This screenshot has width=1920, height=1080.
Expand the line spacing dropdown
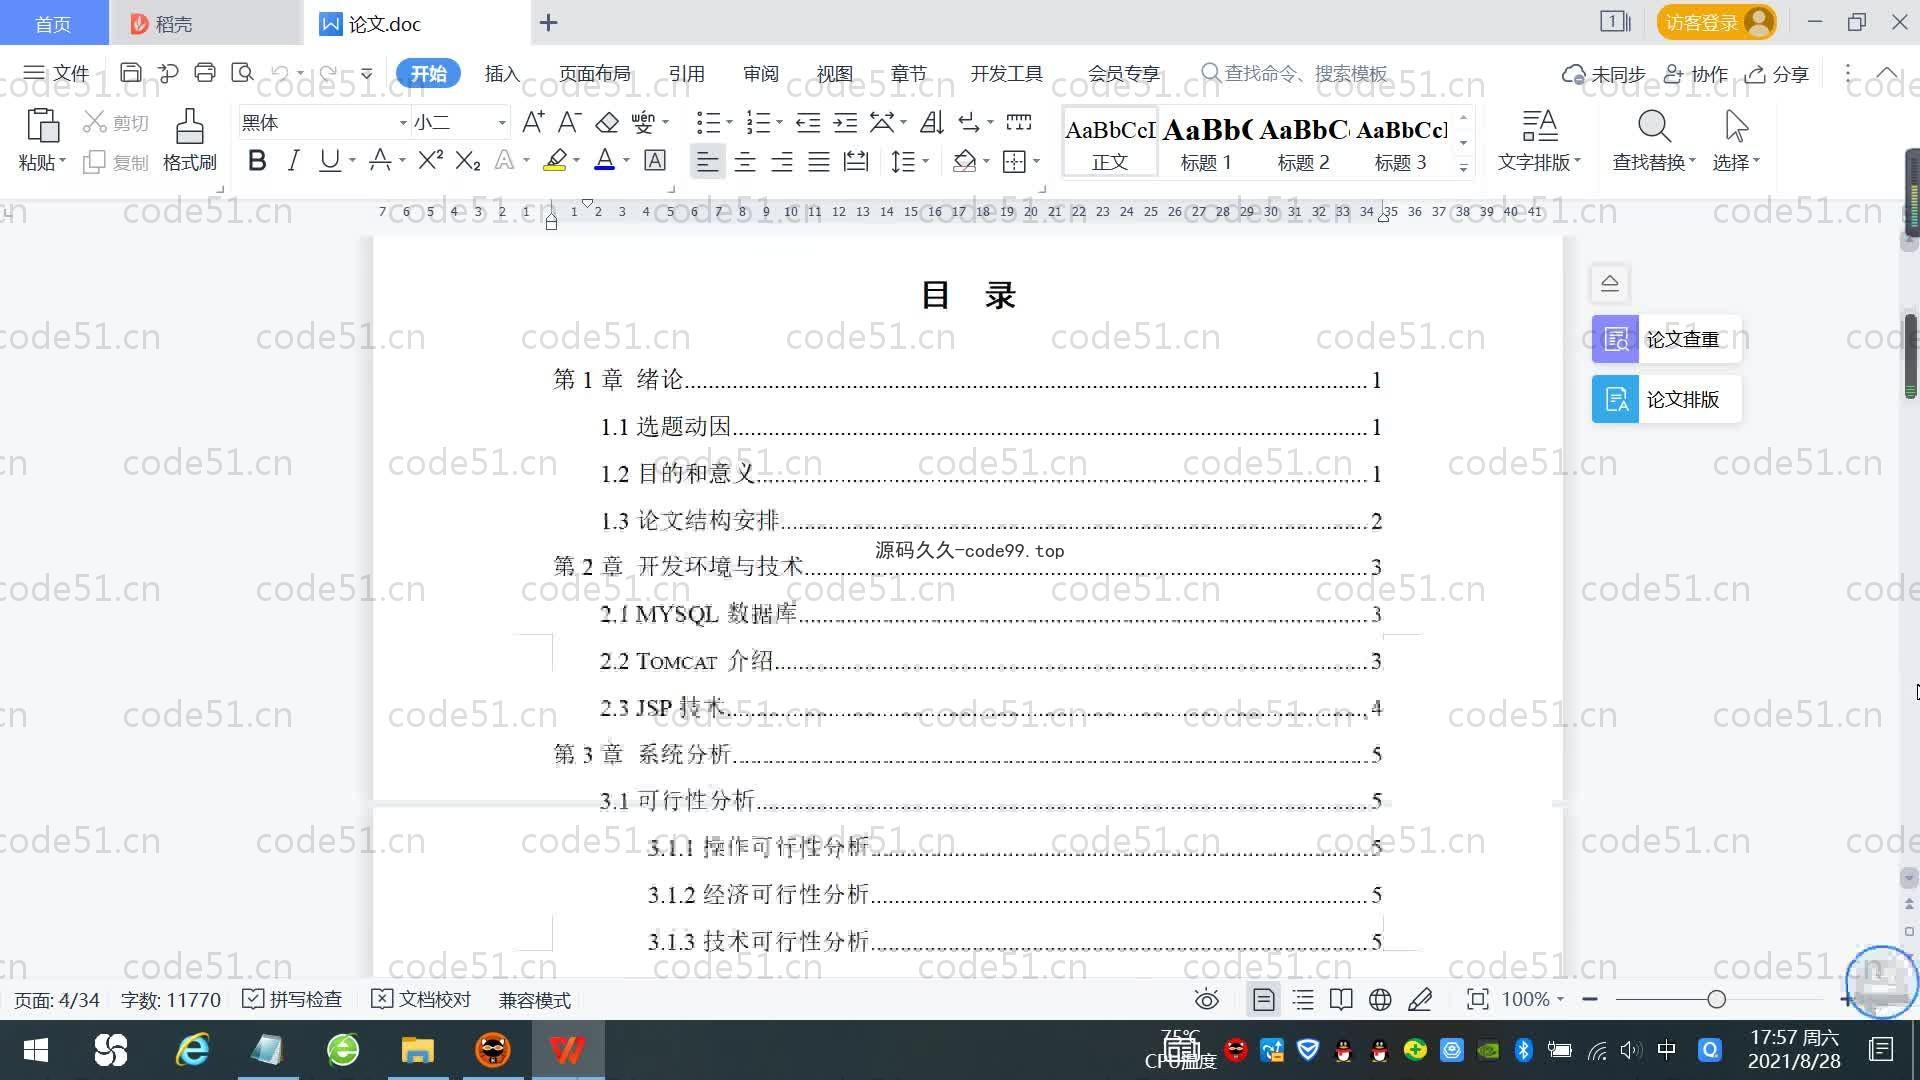point(926,161)
